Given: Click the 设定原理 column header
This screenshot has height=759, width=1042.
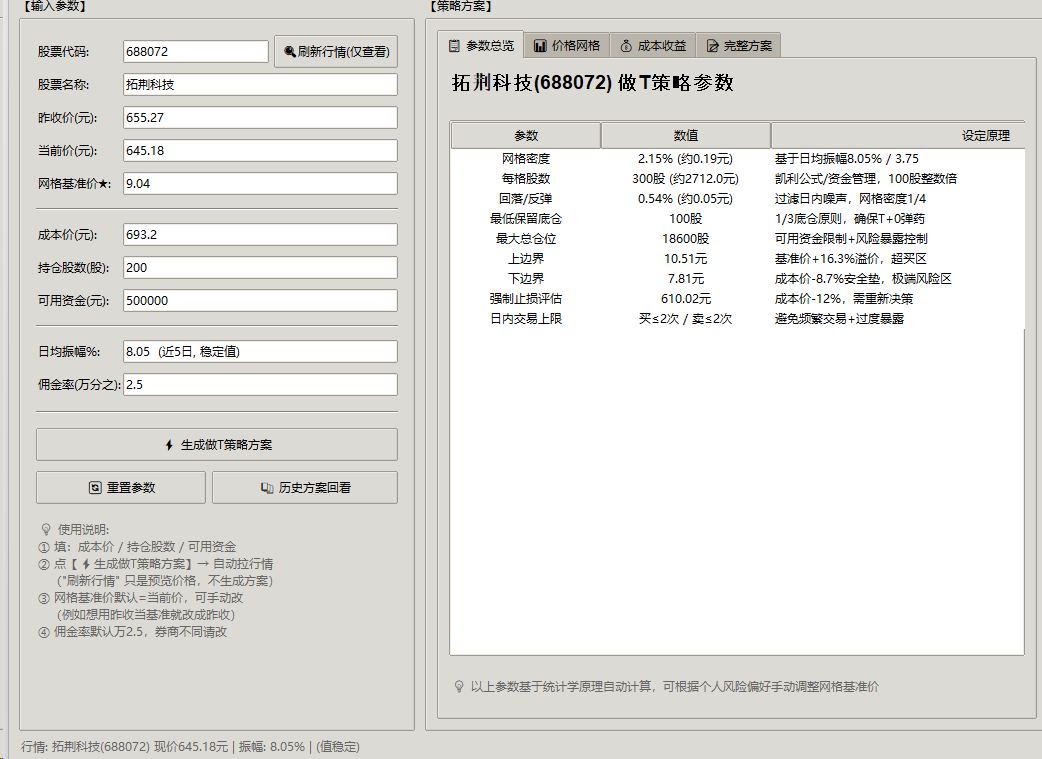Looking at the screenshot, I should (898, 136).
